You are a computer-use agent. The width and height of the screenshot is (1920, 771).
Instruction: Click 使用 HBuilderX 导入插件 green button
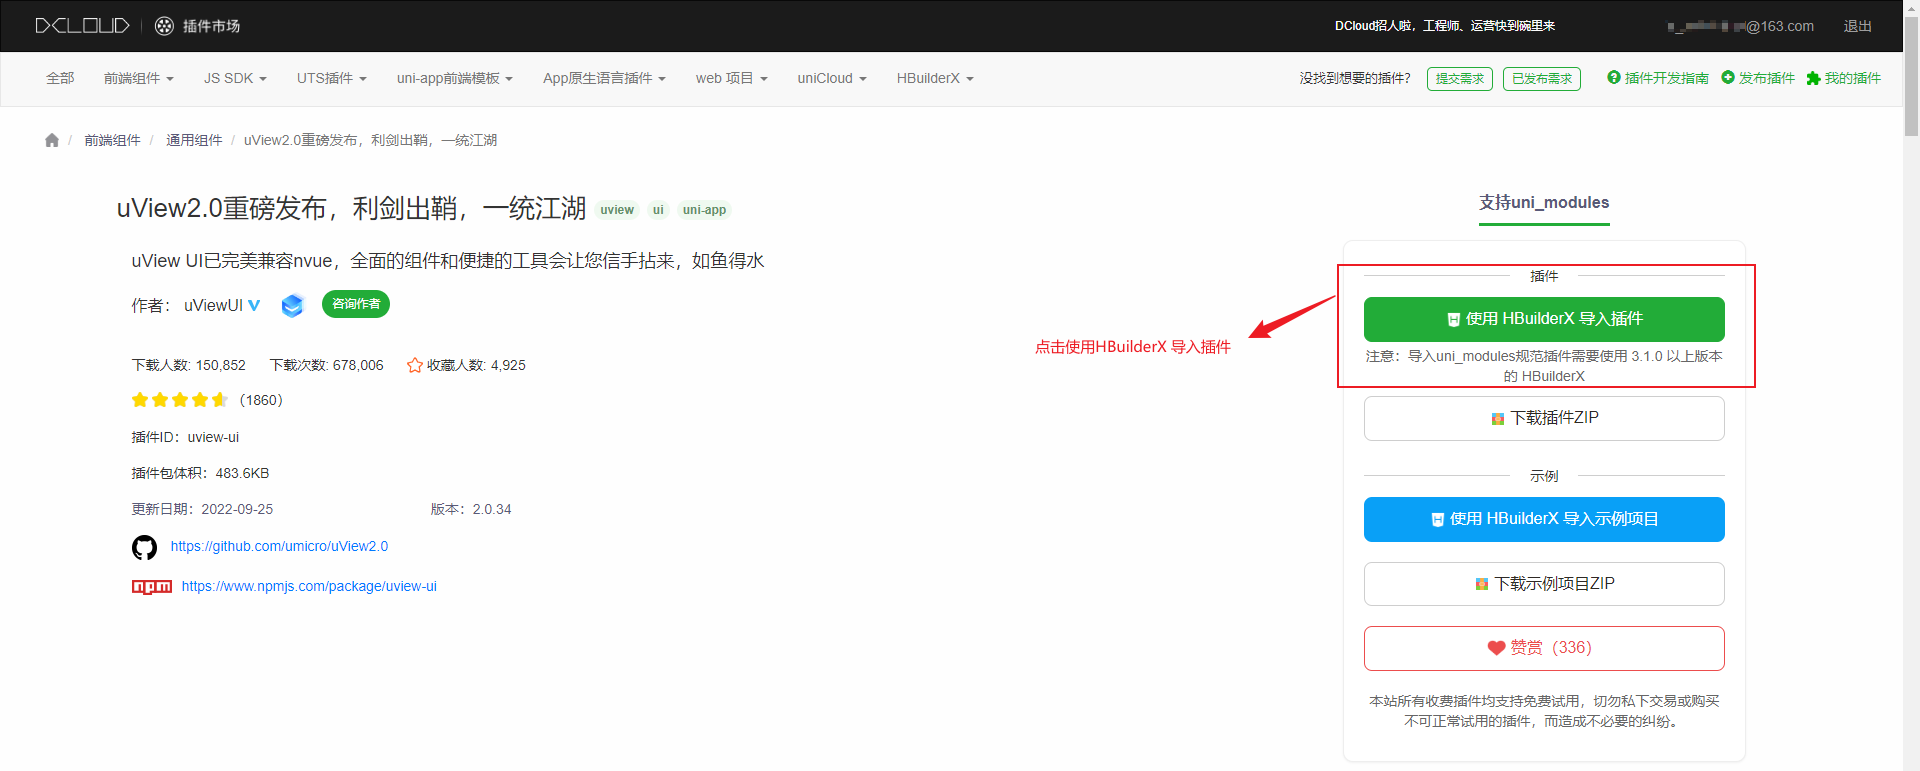1544,319
